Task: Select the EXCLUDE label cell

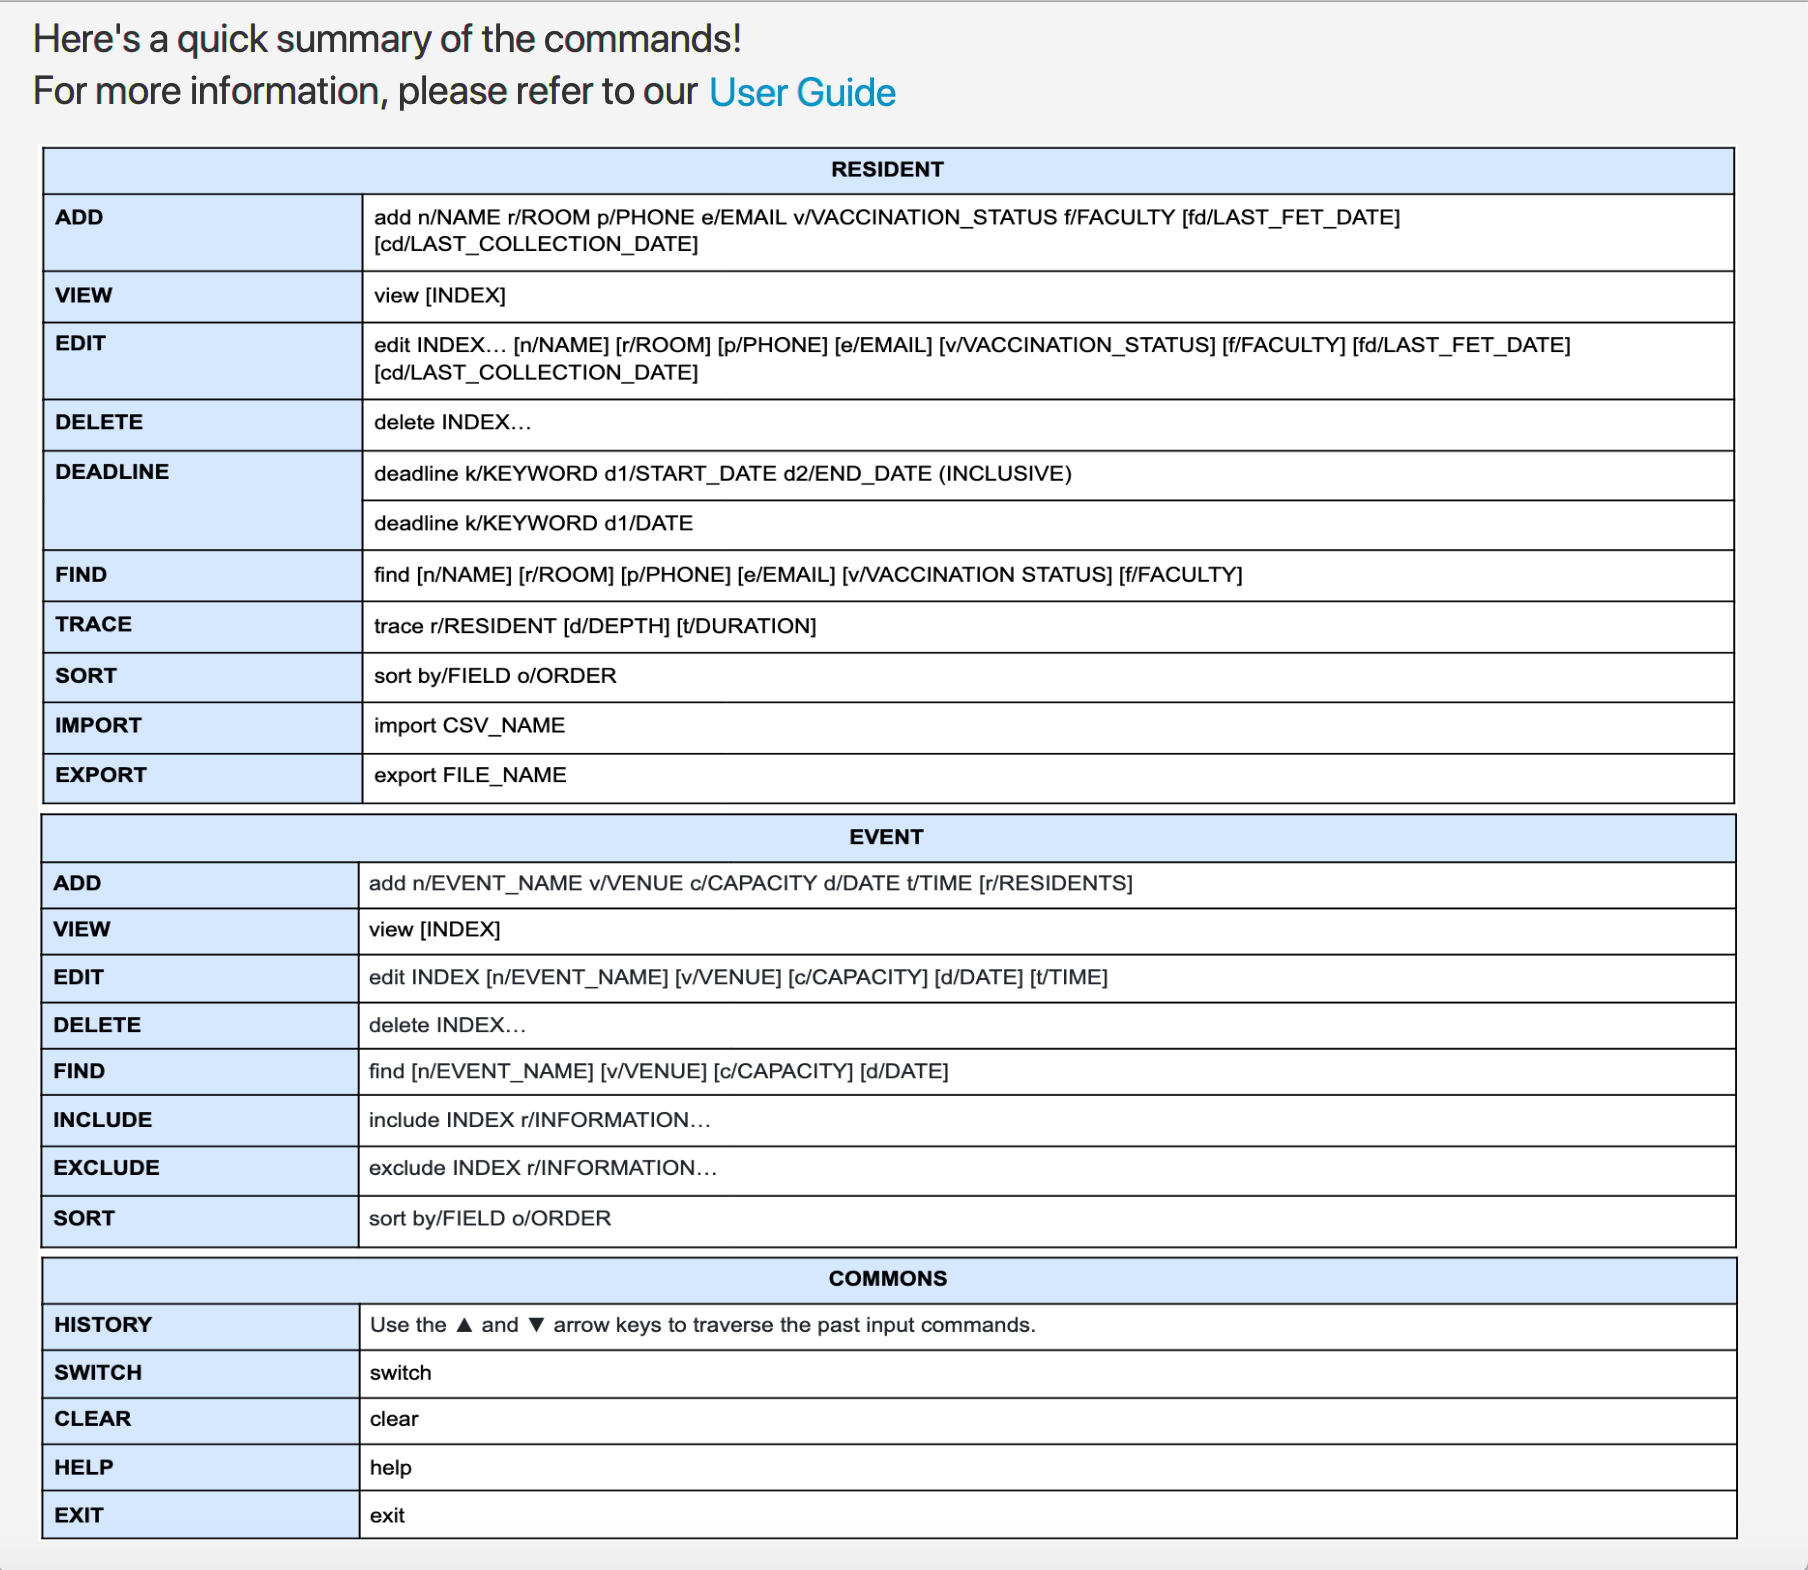Action: click(200, 1171)
